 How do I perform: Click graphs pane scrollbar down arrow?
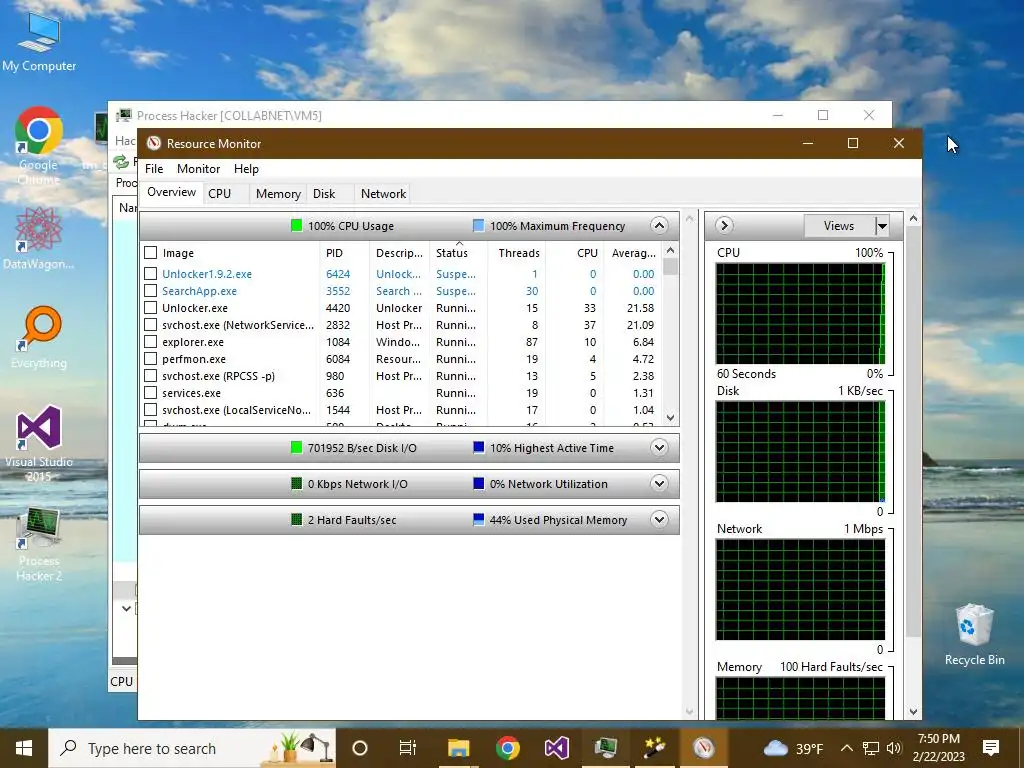(x=913, y=712)
